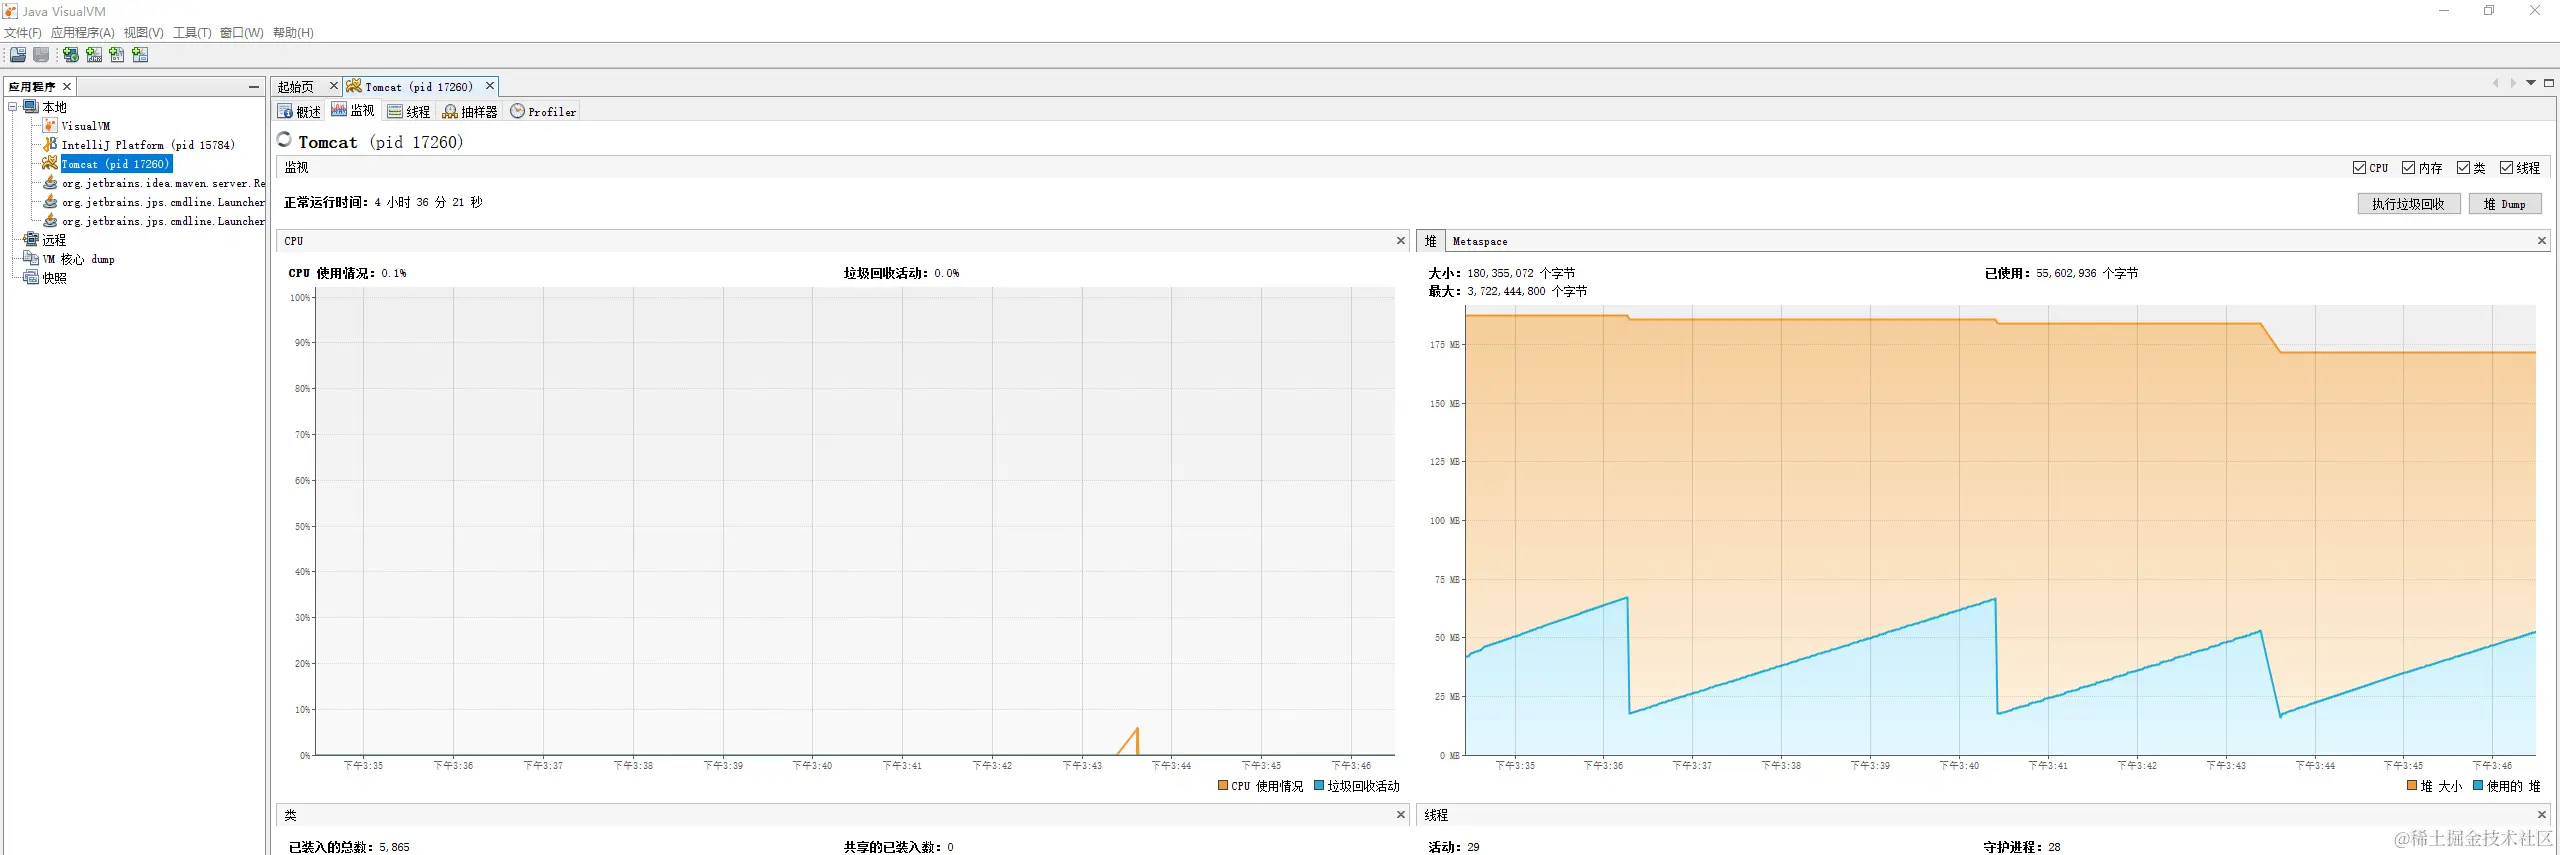2560x855 pixels.
Task: Click the Add Remote Host toolbar icon
Action: (71, 55)
